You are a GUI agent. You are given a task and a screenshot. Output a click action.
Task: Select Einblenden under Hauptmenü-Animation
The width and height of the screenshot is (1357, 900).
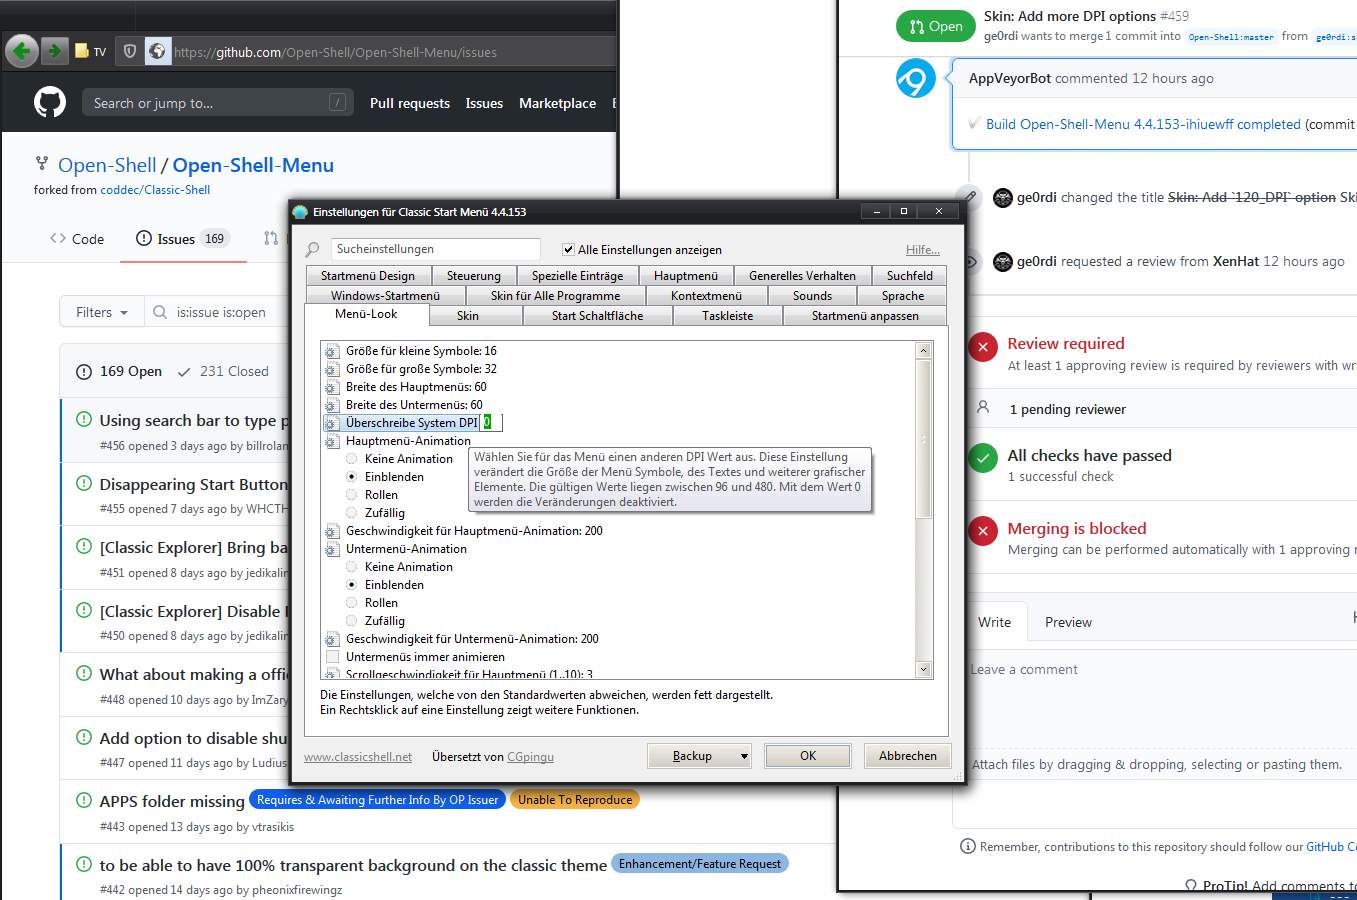pyautogui.click(x=352, y=477)
